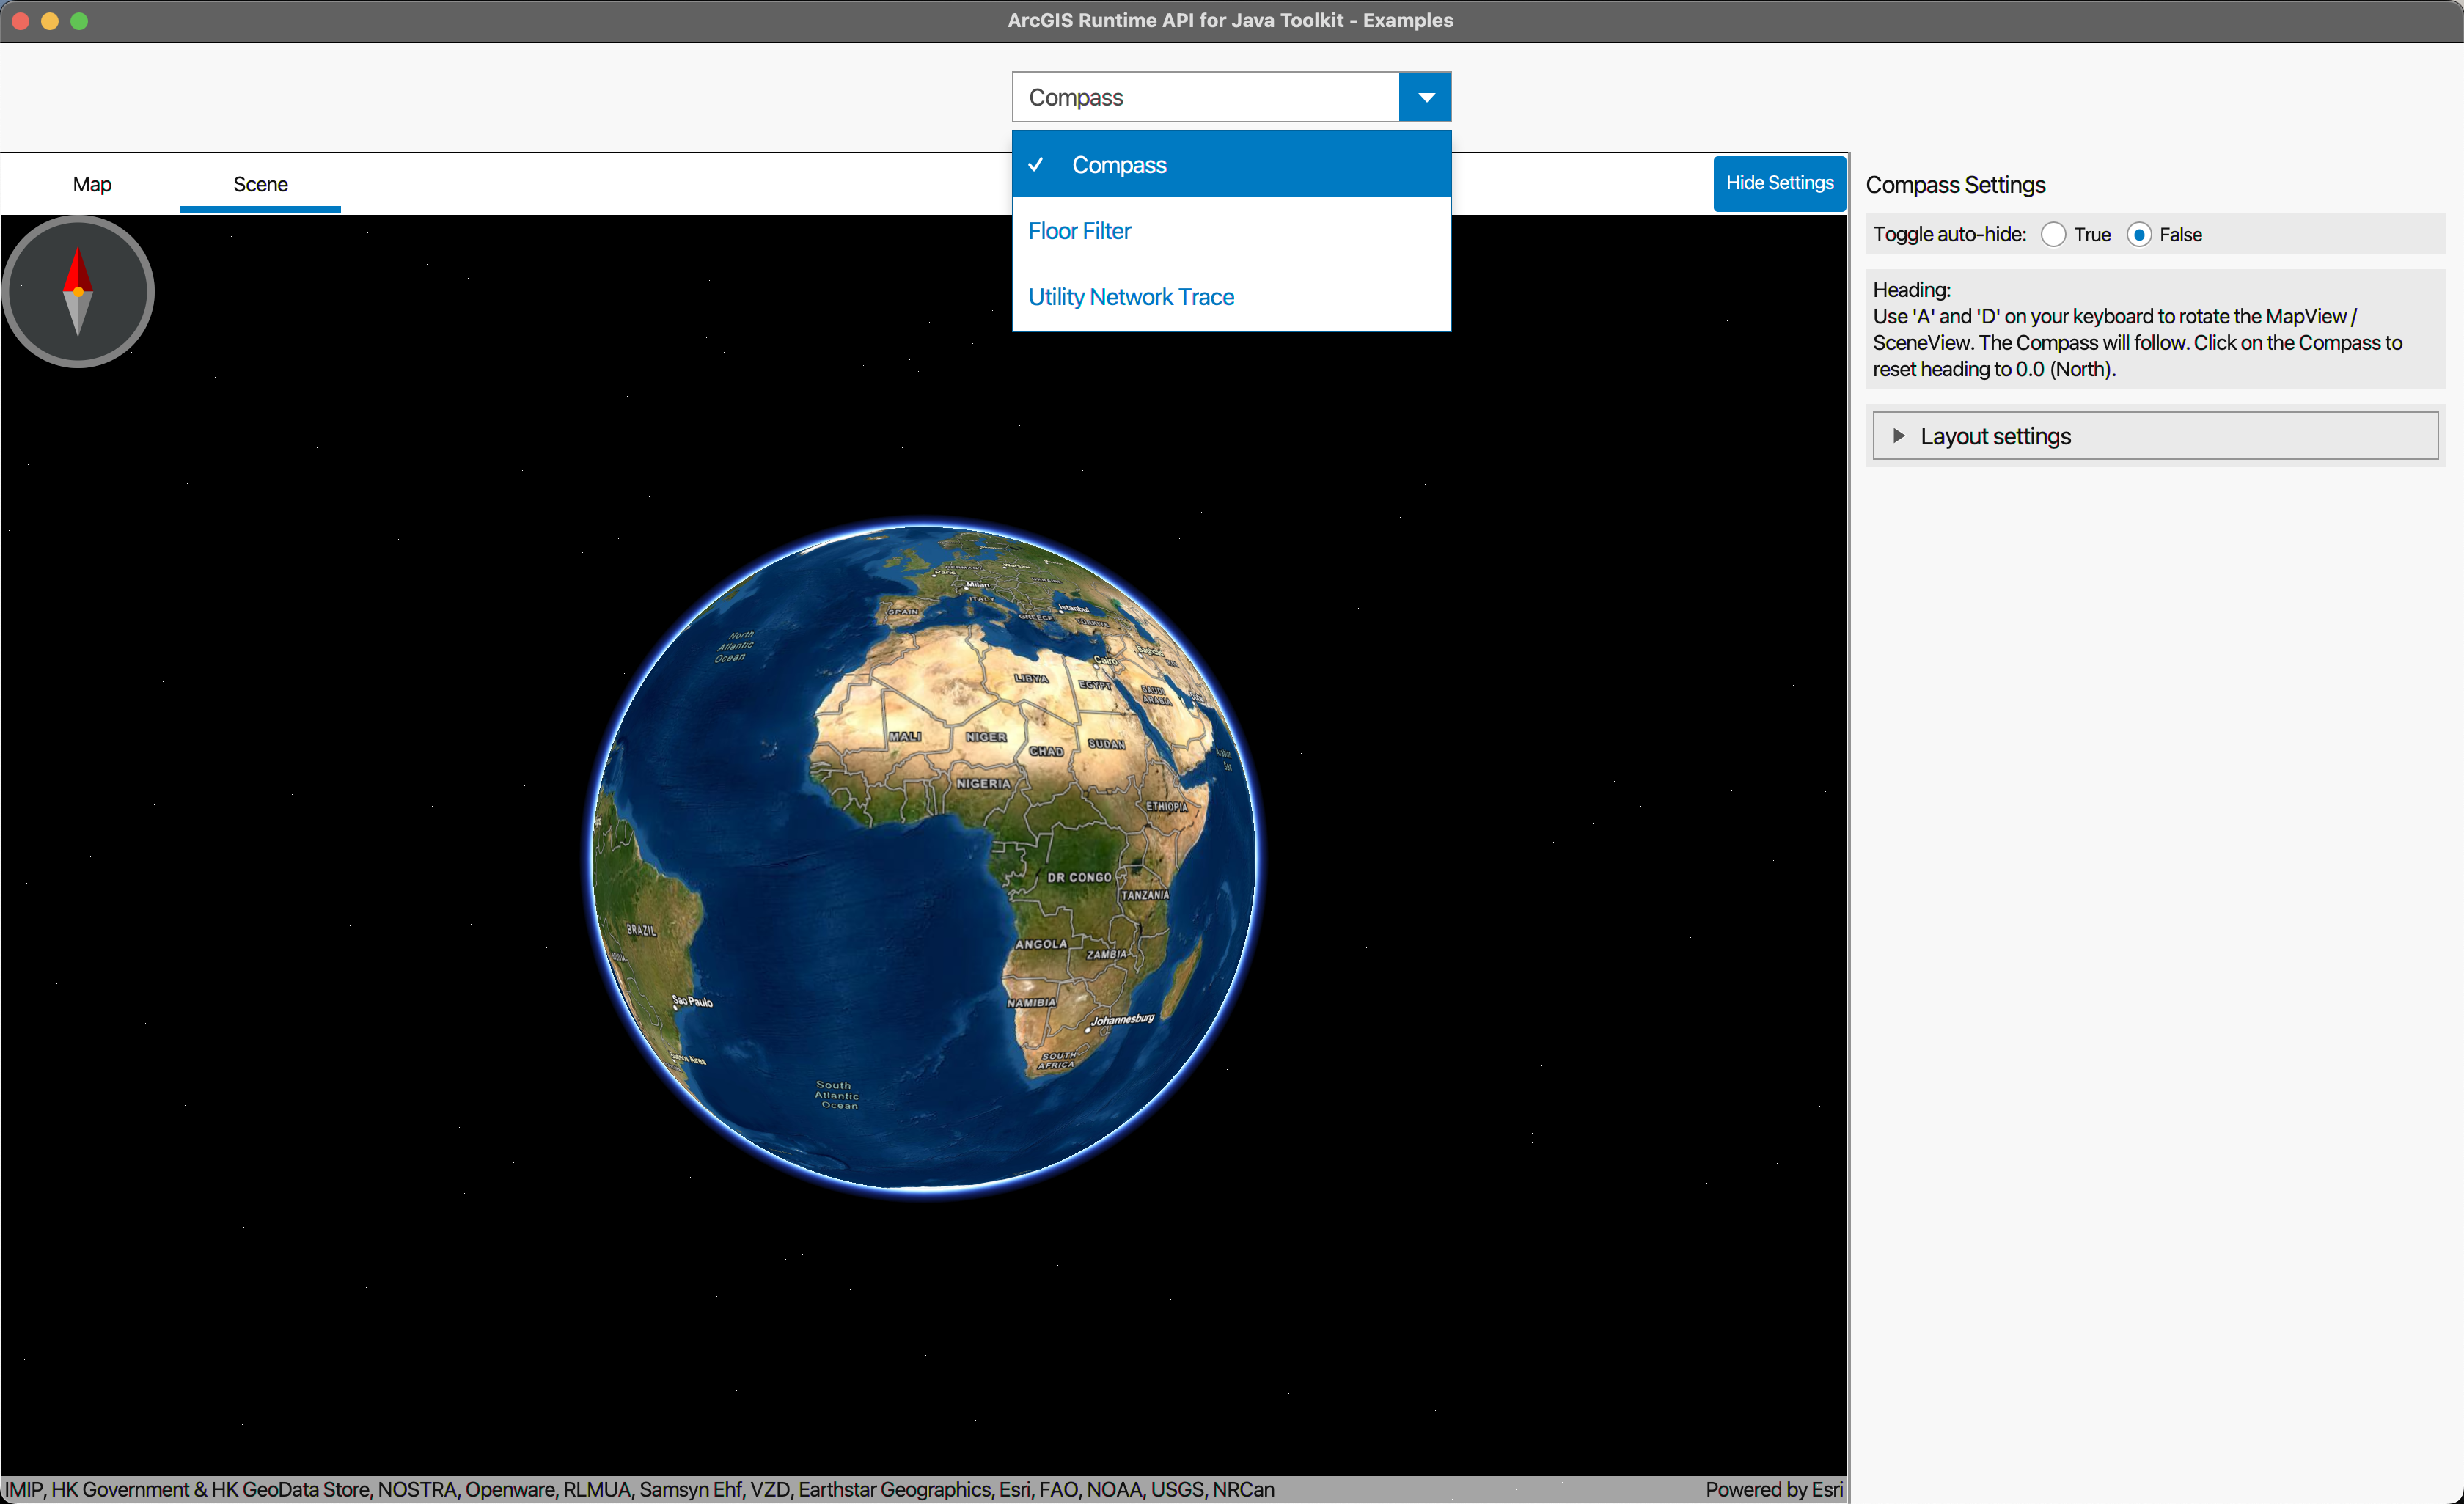Switch to the Map tab
Image resolution: width=2464 pixels, height=1504 pixels.
(92, 184)
